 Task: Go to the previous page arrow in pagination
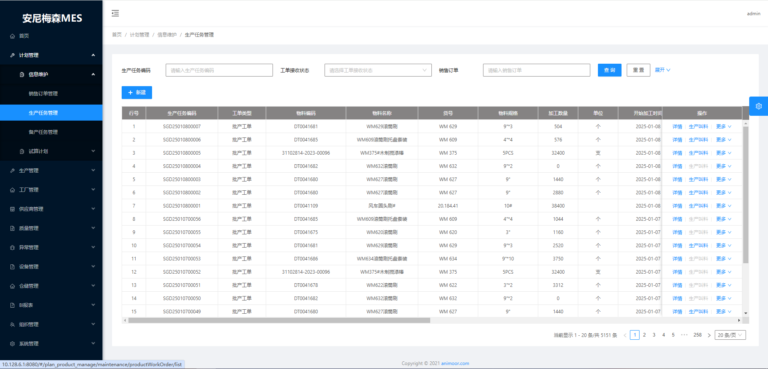[x=625, y=335]
